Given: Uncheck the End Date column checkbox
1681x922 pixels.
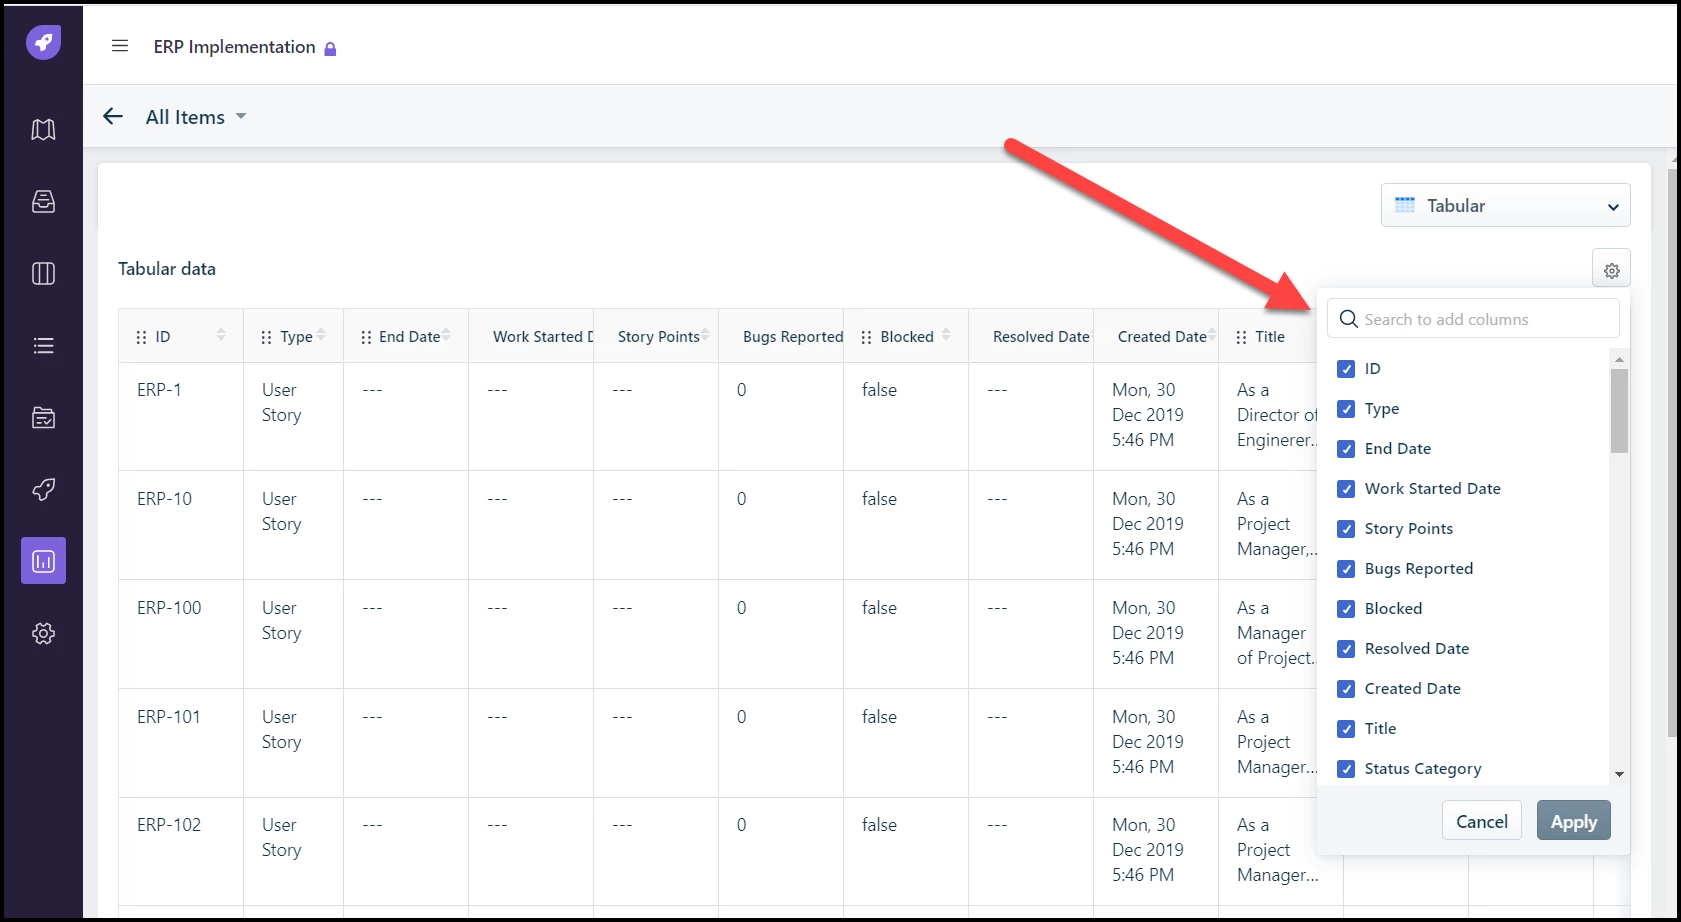Looking at the screenshot, I should (1346, 449).
